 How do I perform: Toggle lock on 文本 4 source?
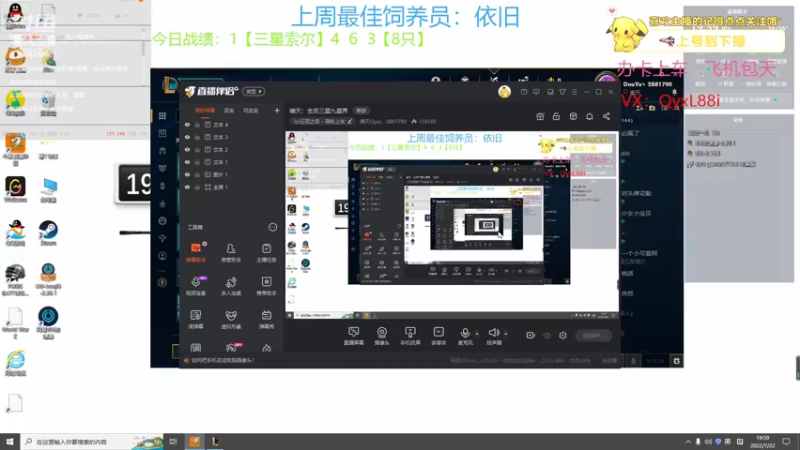(x=197, y=124)
